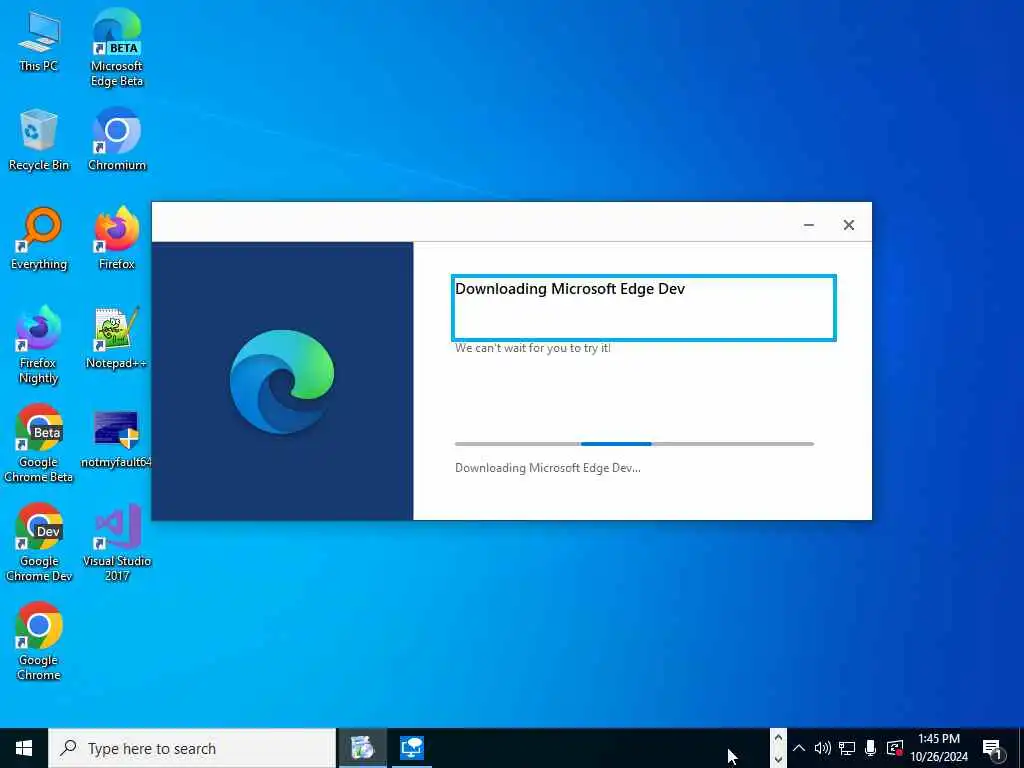This screenshot has height=768, width=1024.
Task: Select Microsoft Edge Beta desktop shortcut
Action: (117, 47)
